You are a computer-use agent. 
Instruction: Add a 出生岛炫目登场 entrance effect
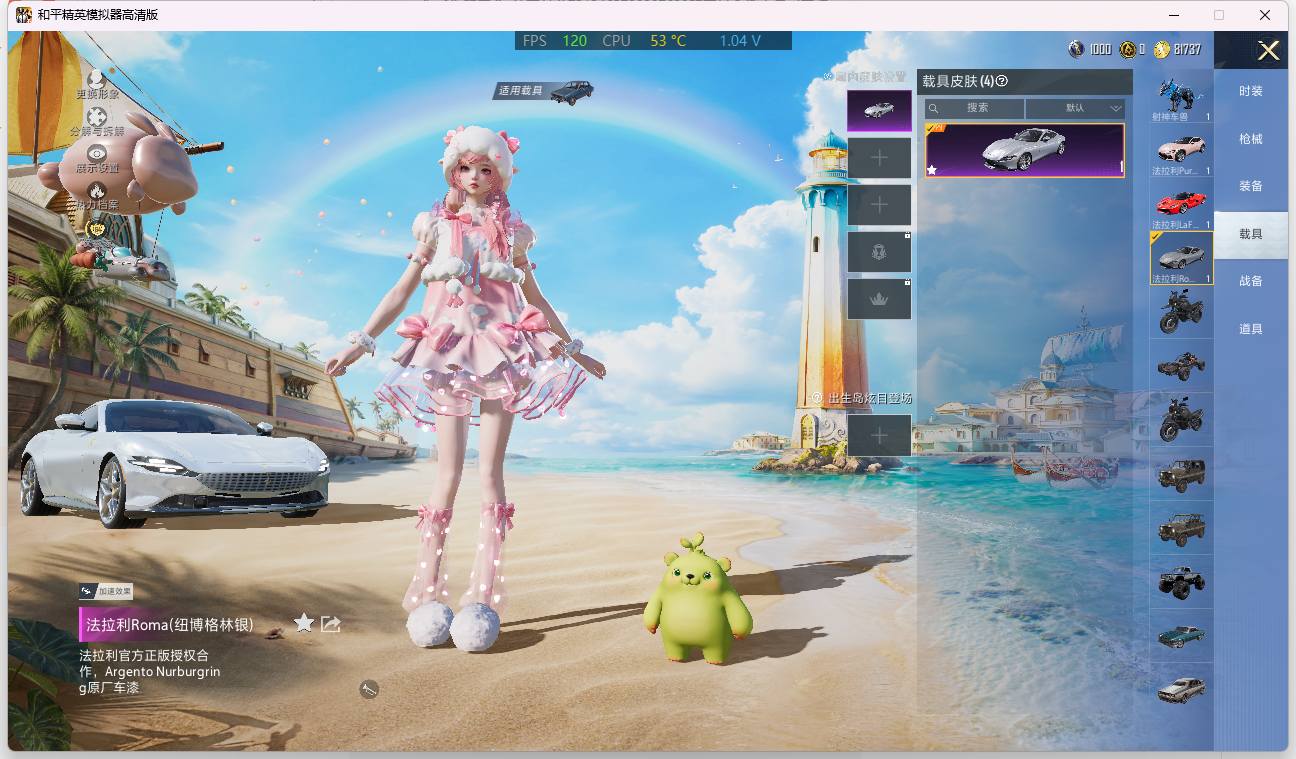coord(879,435)
